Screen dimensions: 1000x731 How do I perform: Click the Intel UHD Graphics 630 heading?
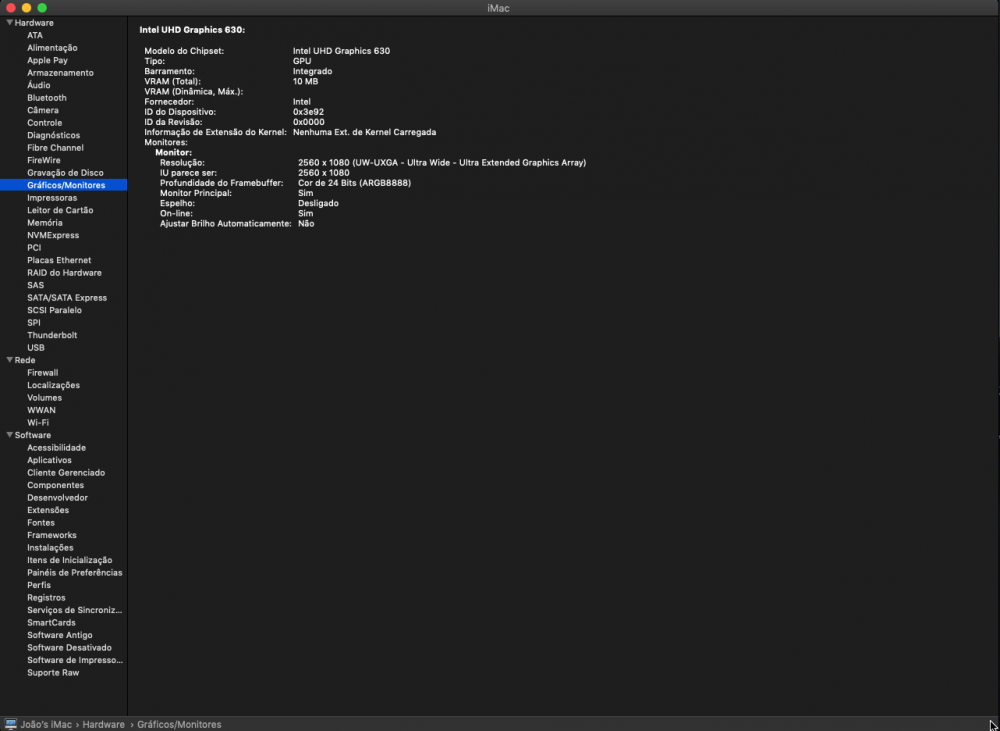pos(192,30)
